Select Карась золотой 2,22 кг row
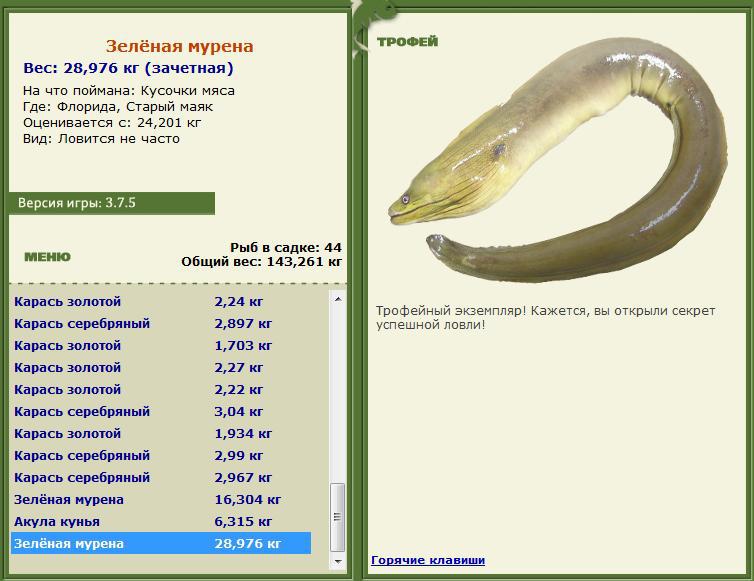The height and width of the screenshot is (581, 754). [x=161, y=390]
